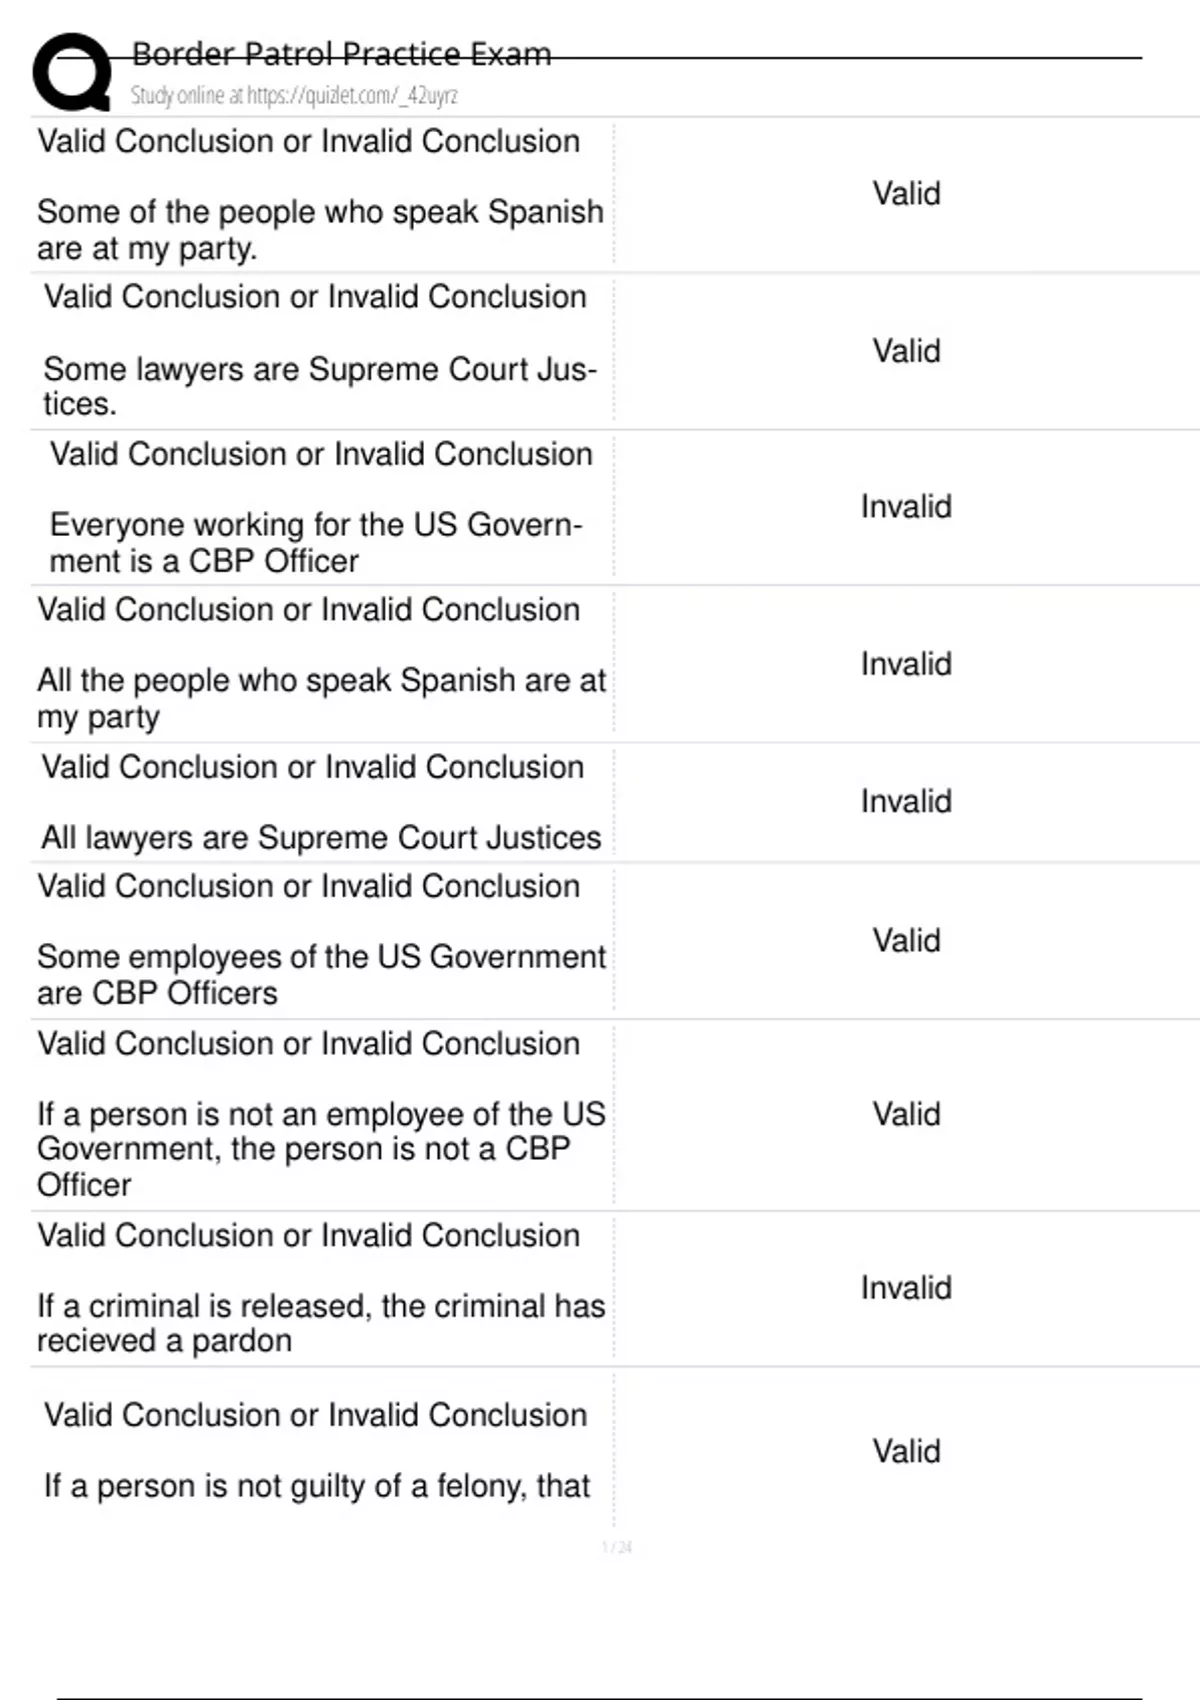
Task: Click Valid answer beside not an employee statement
Action: [906, 1114]
